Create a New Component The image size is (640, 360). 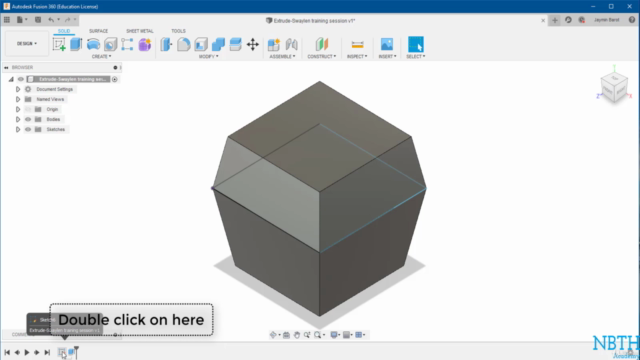point(274,44)
